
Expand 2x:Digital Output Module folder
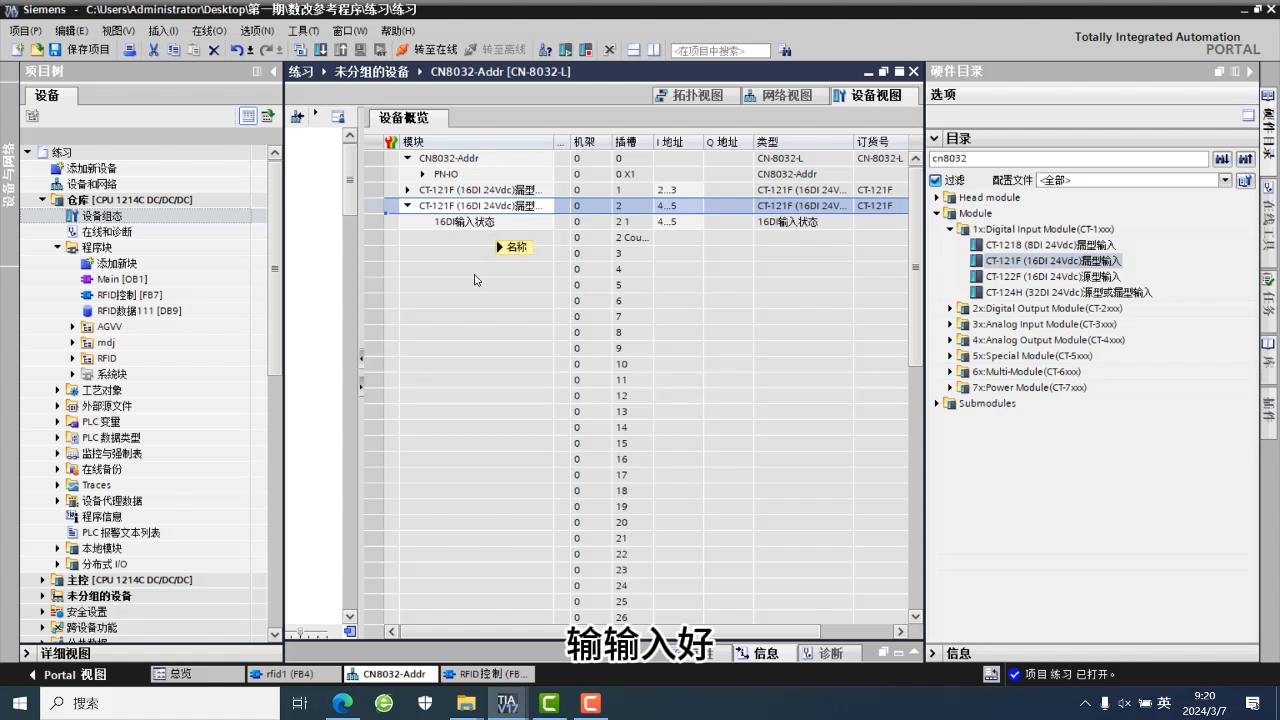pos(951,309)
